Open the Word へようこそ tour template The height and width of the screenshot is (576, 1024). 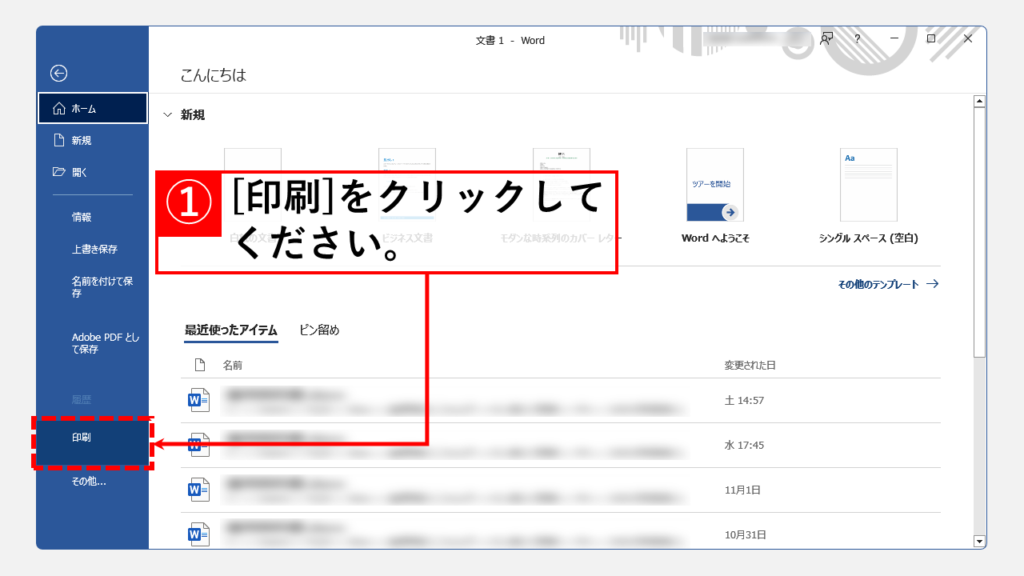click(x=715, y=196)
